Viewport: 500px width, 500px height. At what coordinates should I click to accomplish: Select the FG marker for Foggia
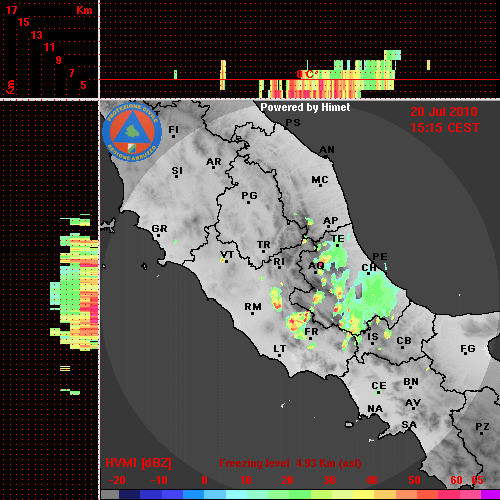click(x=468, y=350)
